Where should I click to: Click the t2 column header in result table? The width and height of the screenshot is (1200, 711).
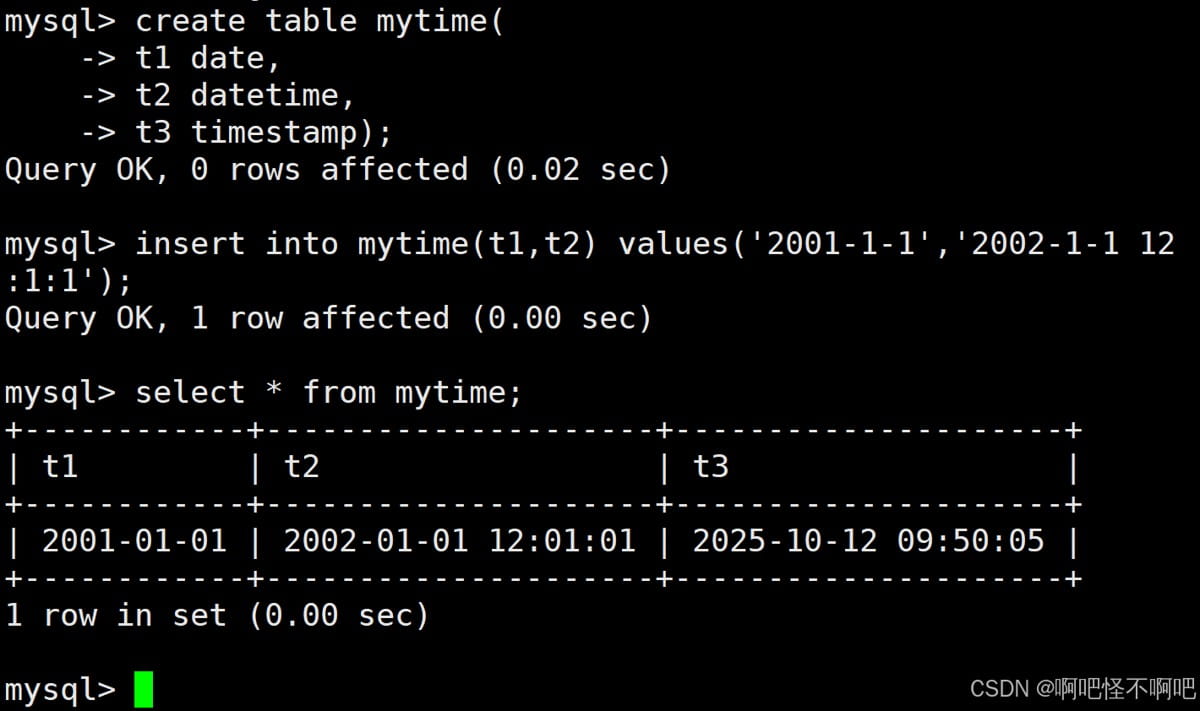pos(301,466)
